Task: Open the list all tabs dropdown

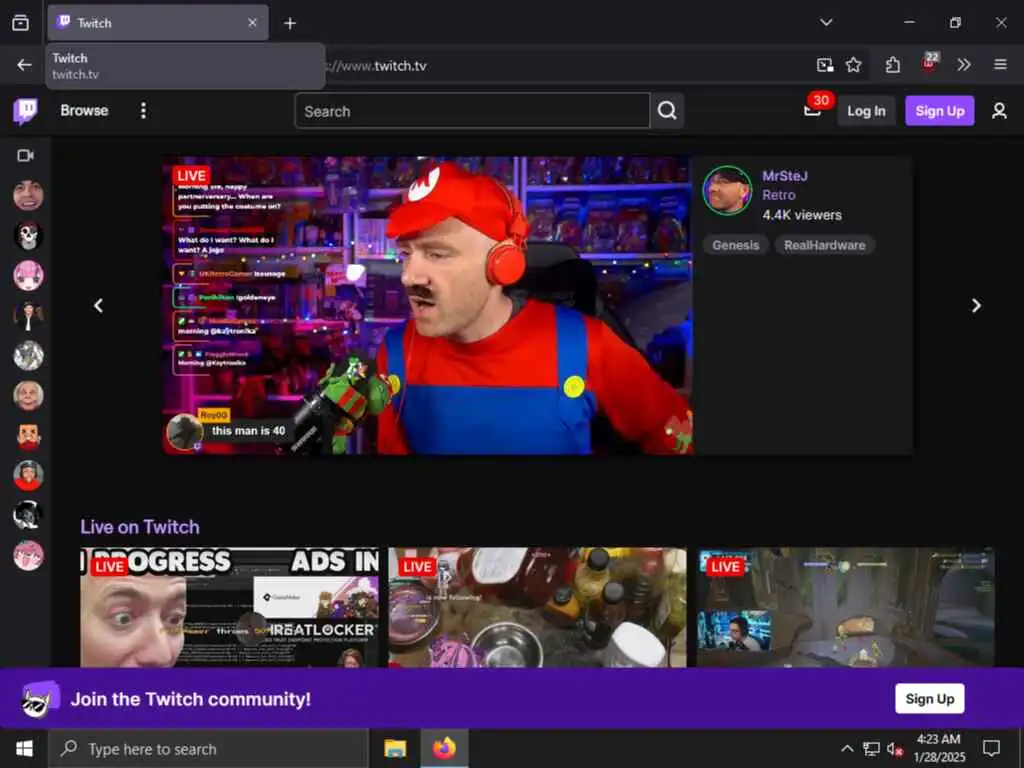Action: tap(826, 23)
